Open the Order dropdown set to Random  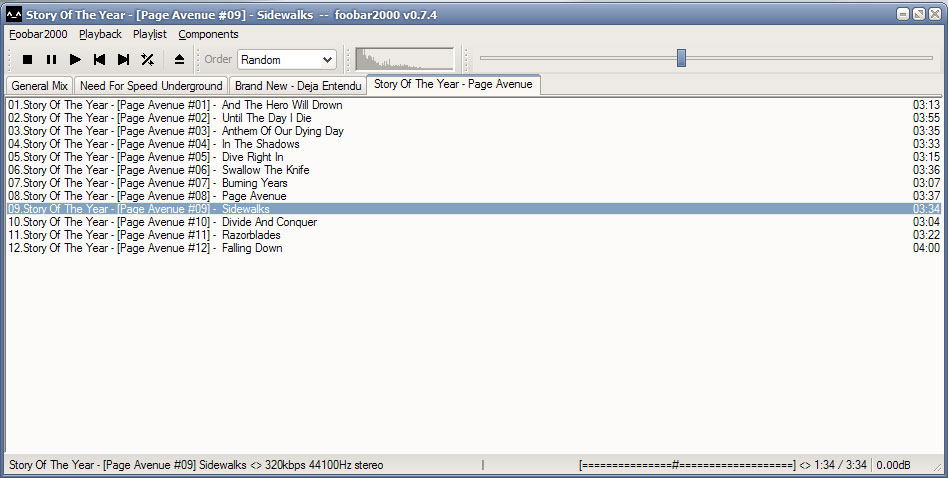click(x=287, y=60)
